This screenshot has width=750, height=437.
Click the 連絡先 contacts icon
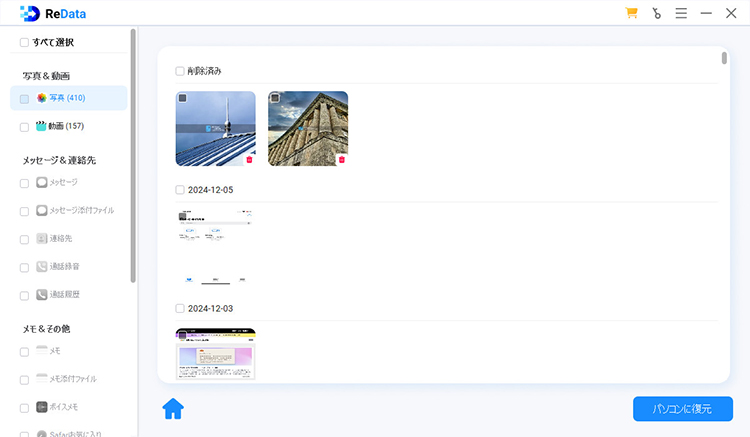coord(42,238)
